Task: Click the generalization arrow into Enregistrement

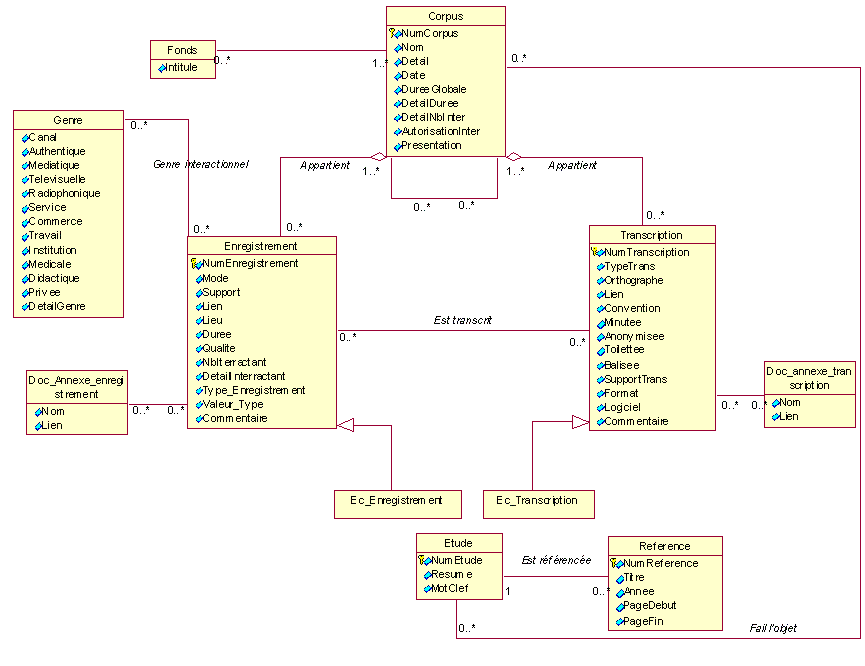Action: [346, 425]
